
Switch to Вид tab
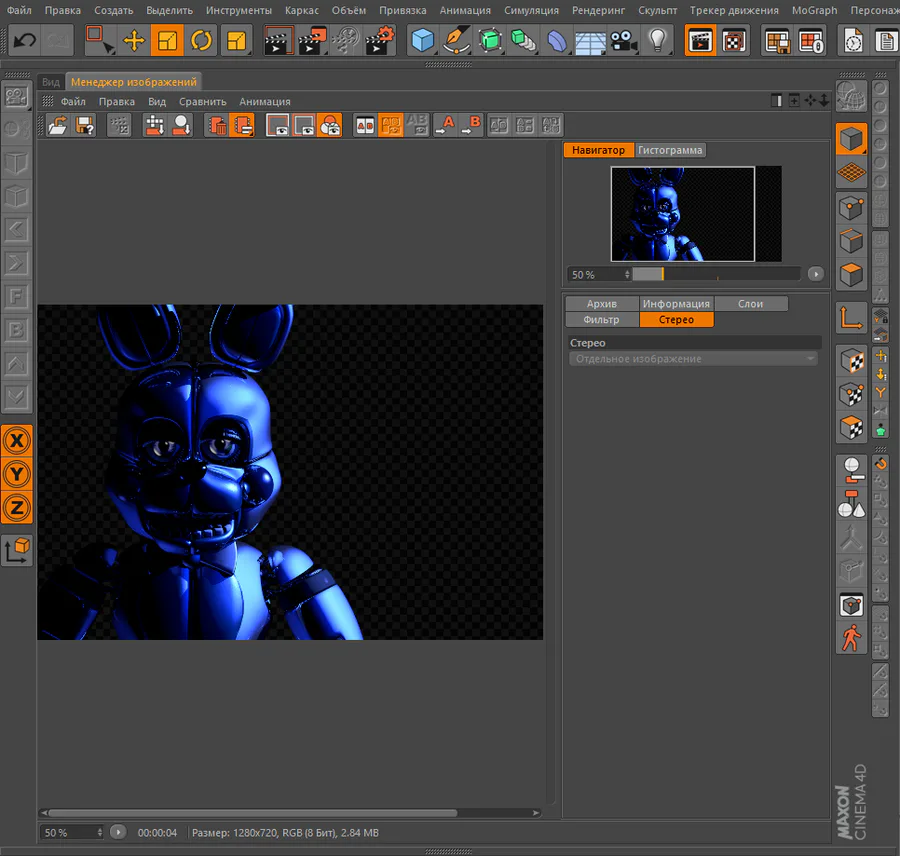[x=51, y=82]
